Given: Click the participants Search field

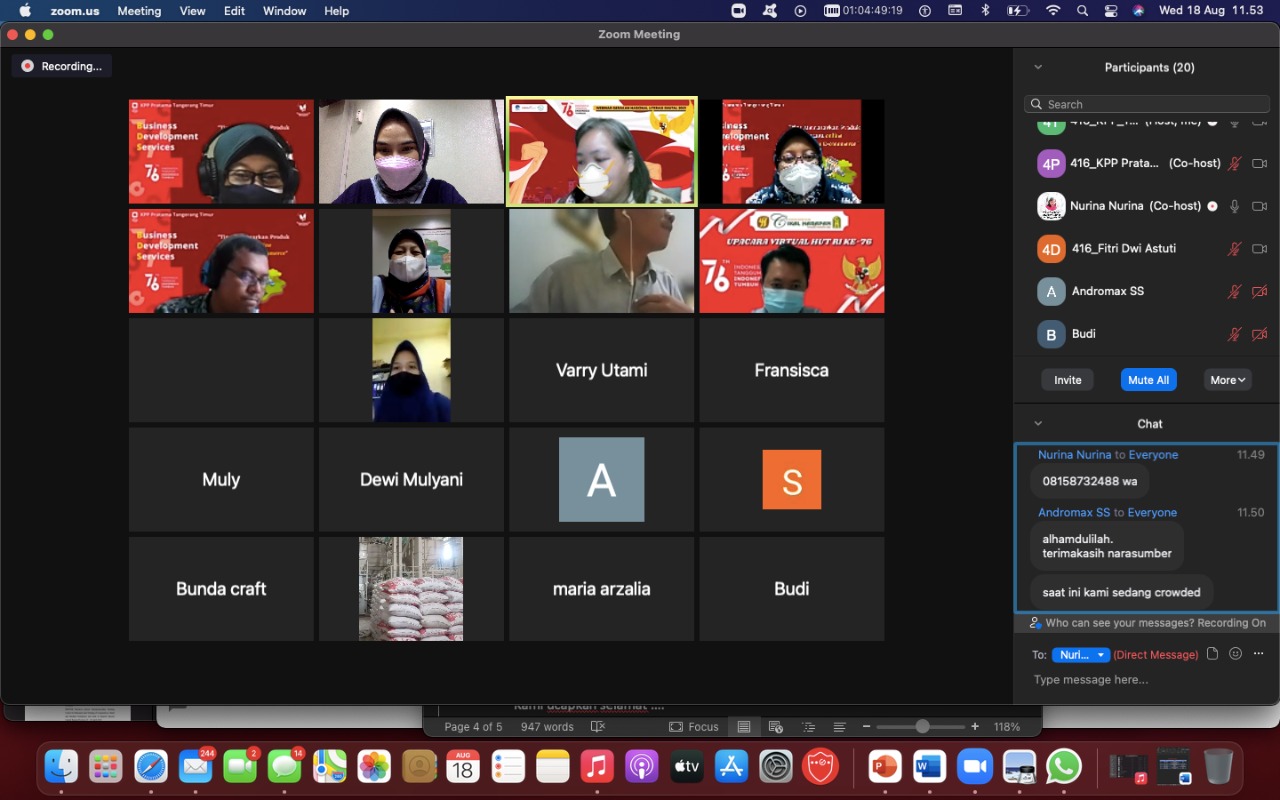Looking at the screenshot, I should (x=1147, y=104).
